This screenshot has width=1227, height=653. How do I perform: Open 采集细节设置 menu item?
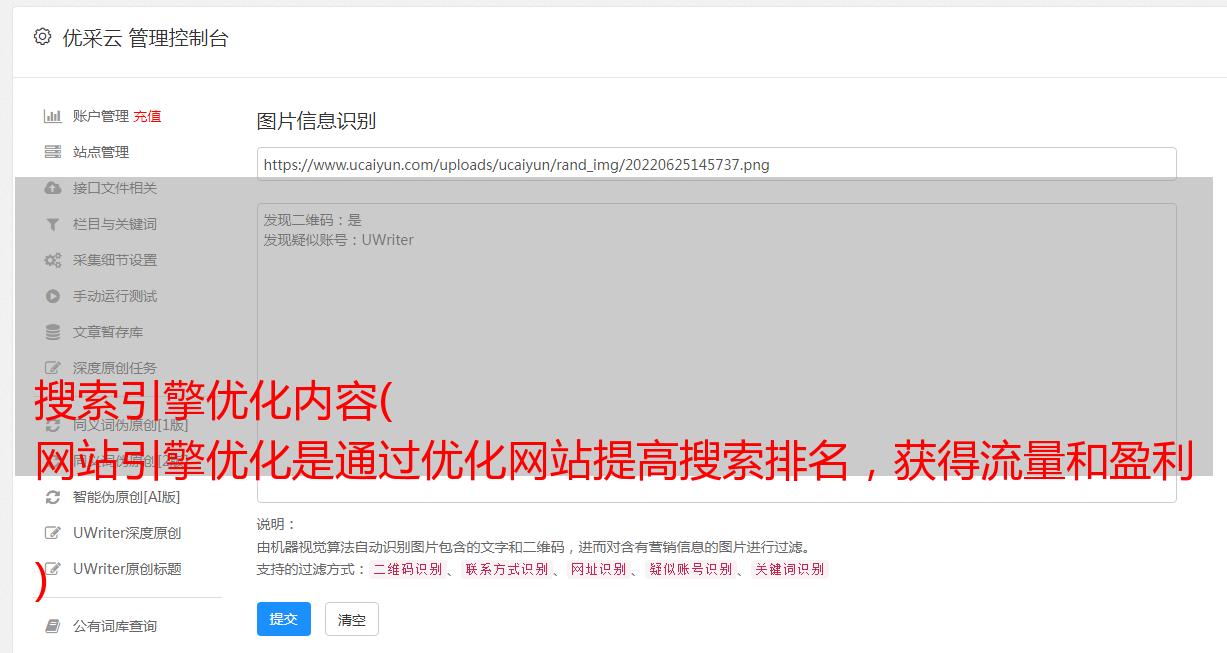[115, 260]
